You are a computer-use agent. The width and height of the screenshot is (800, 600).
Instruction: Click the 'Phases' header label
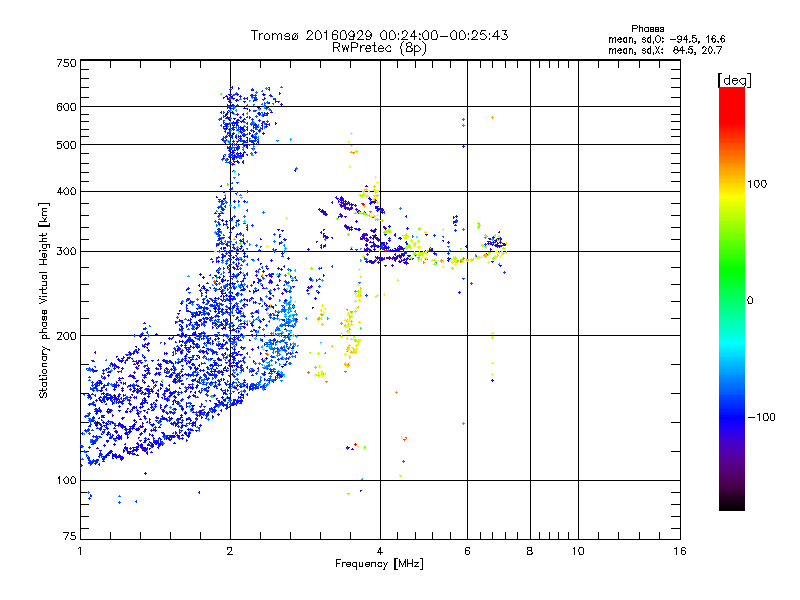click(647, 29)
